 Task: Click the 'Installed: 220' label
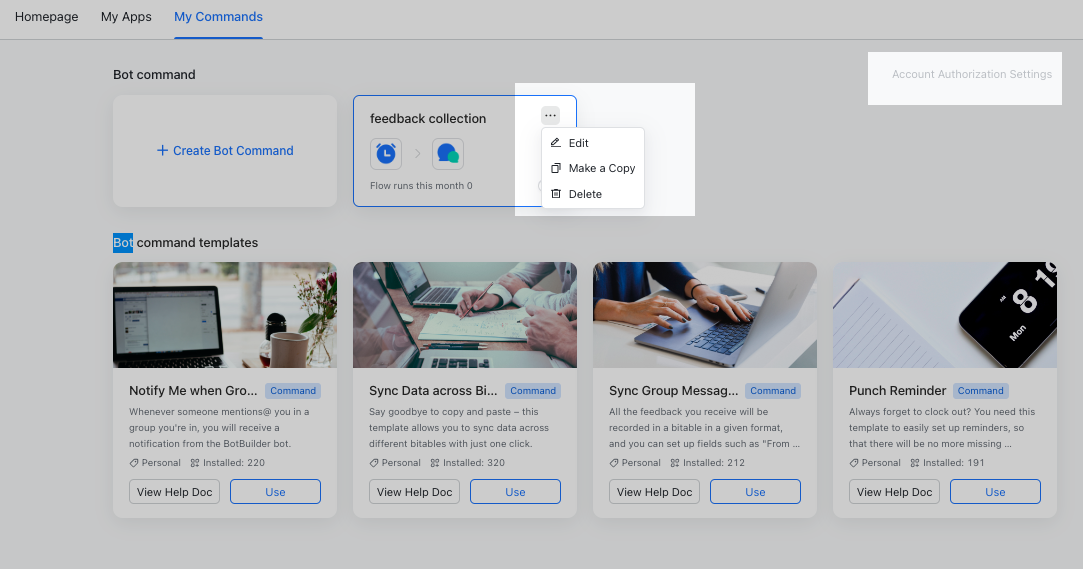click(233, 463)
